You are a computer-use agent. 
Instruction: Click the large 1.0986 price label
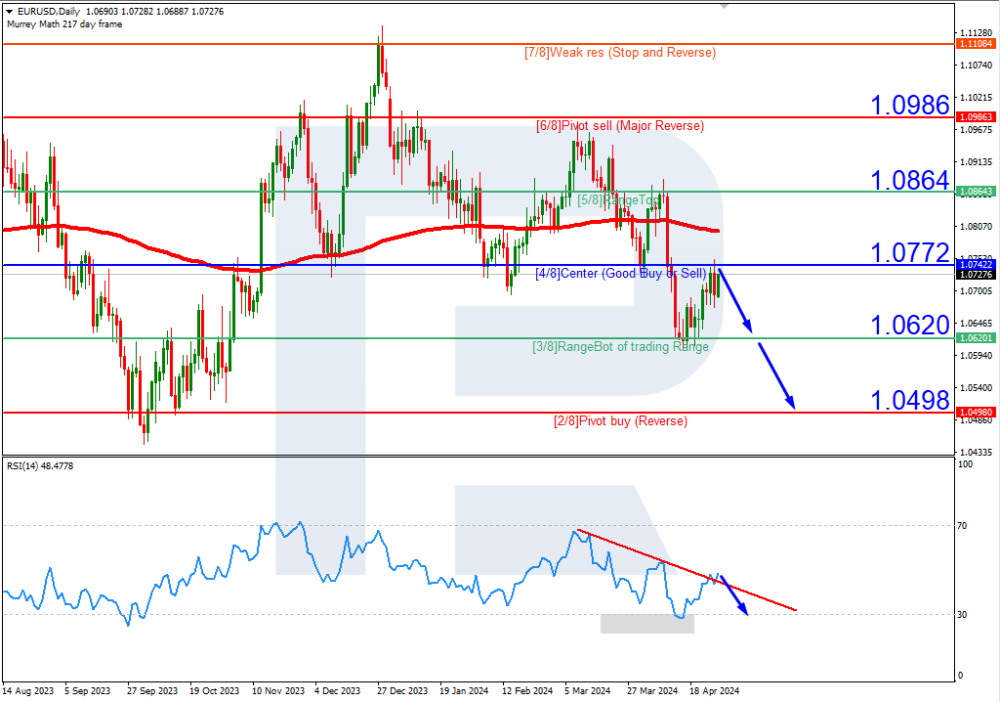point(908,103)
